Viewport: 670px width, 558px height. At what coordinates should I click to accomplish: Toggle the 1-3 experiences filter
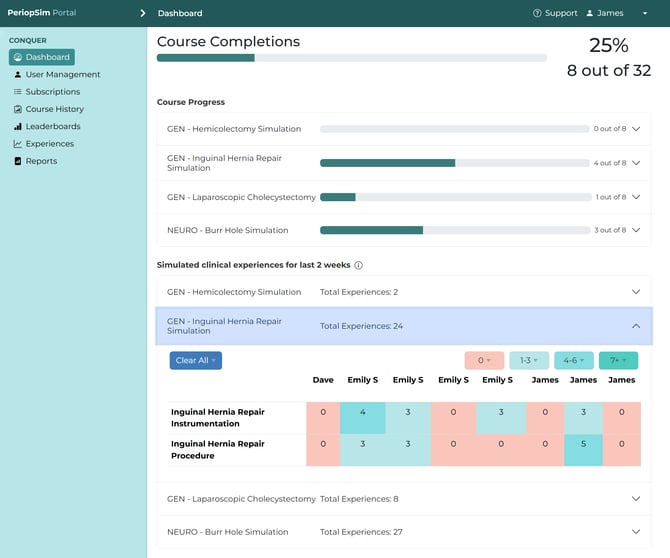tap(529, 361)
